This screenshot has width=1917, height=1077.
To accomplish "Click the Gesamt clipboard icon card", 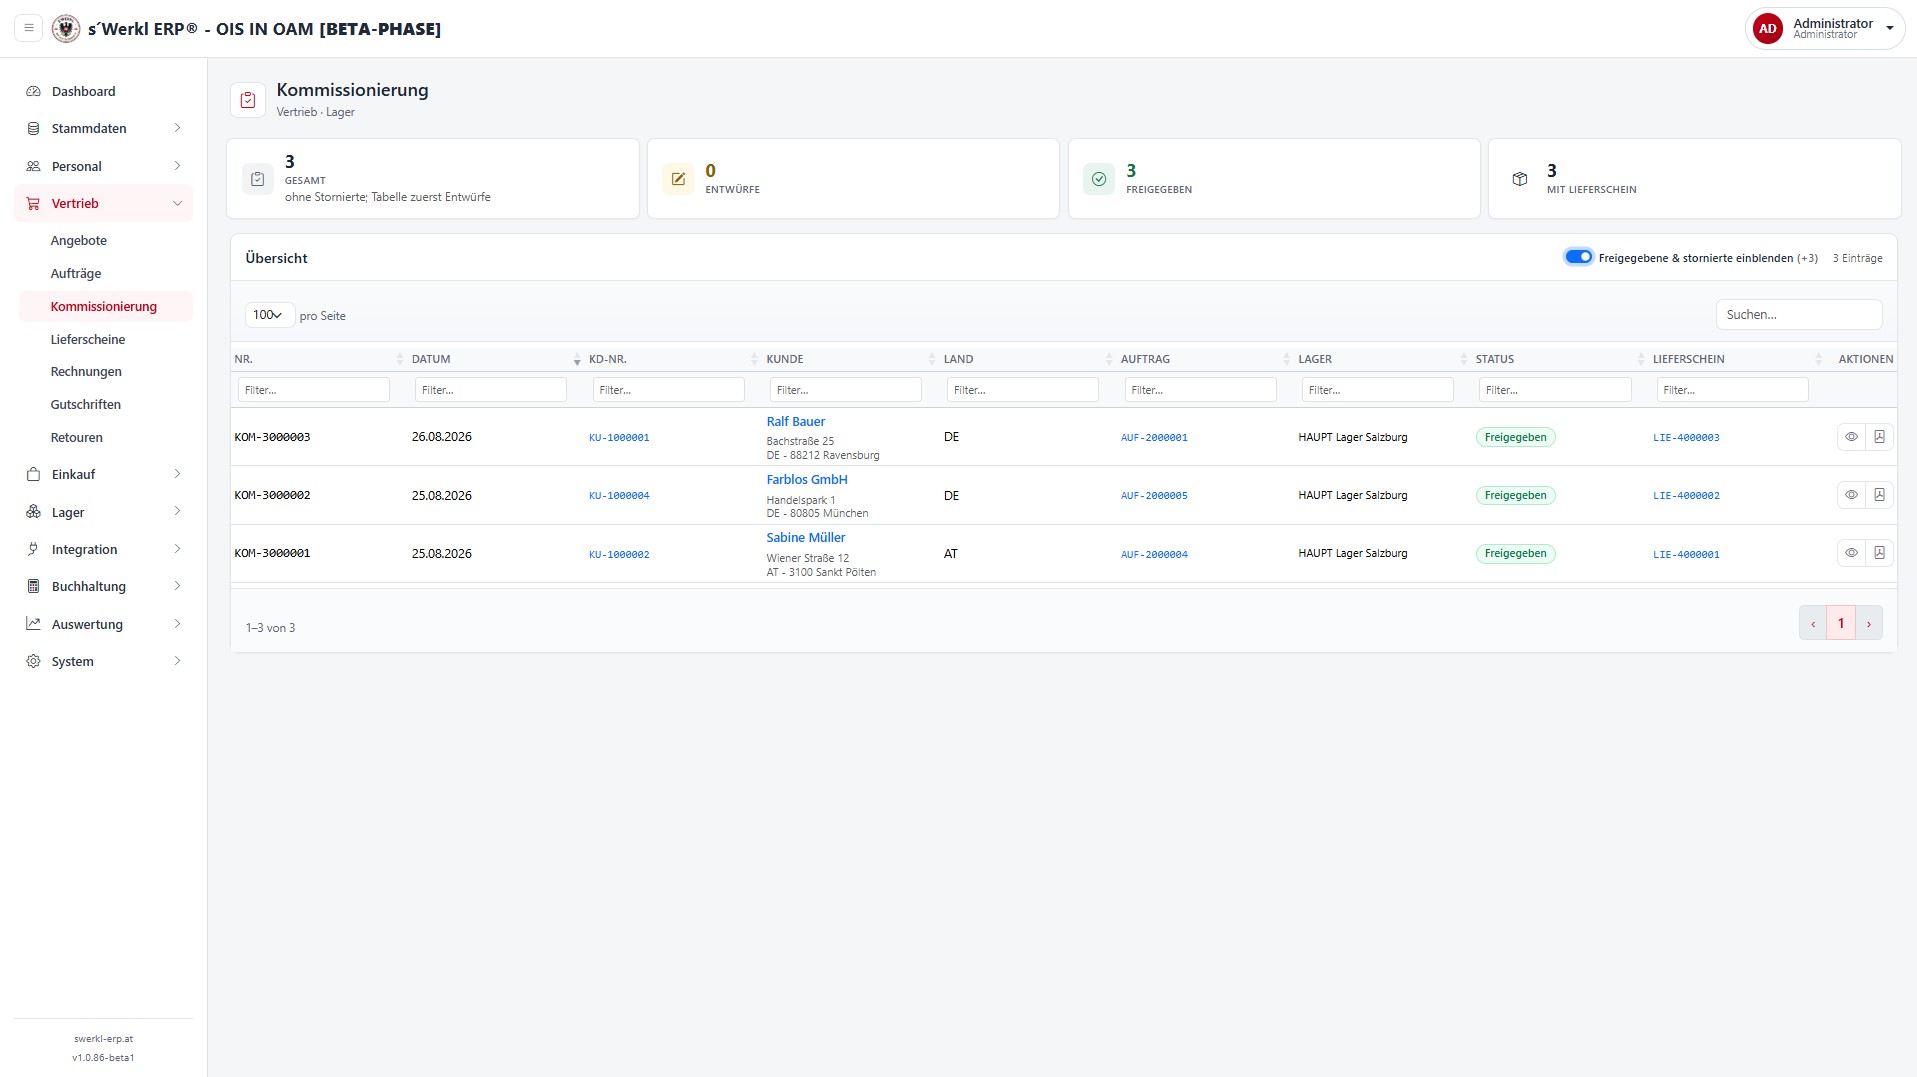I will click(x=258, y=179).
